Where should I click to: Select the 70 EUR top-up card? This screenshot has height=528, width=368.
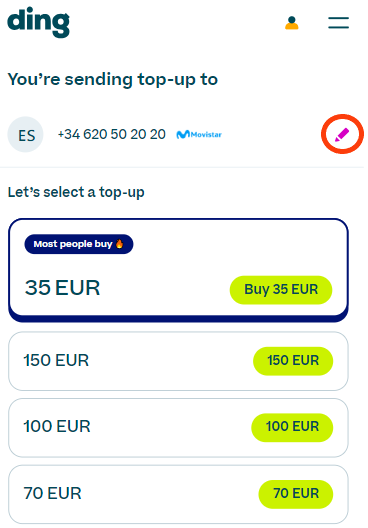[178, 494]
